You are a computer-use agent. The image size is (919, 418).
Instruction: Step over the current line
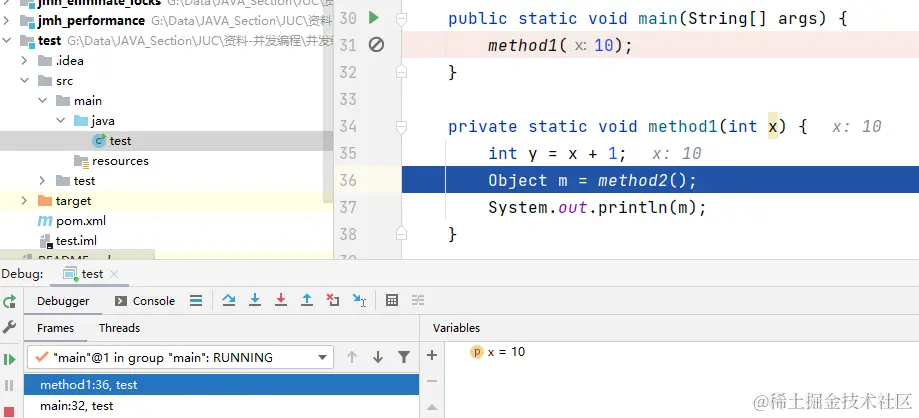[229, 301]
